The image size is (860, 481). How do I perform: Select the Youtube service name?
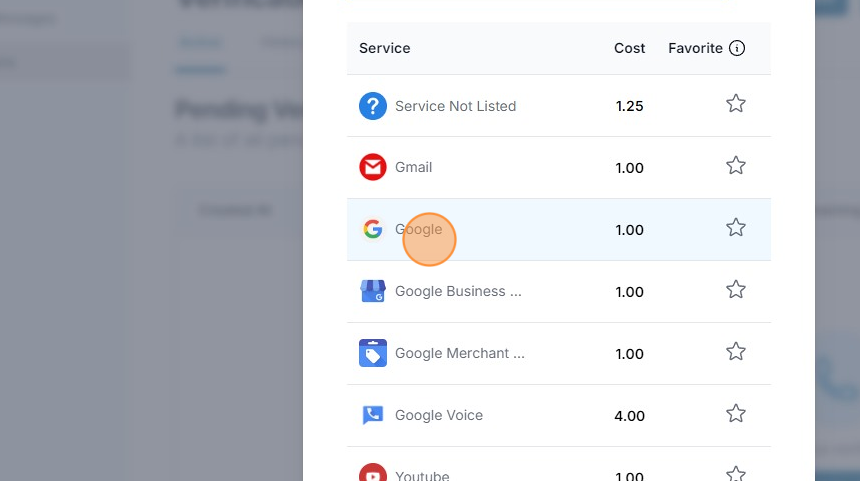click(x=422, y=475)
